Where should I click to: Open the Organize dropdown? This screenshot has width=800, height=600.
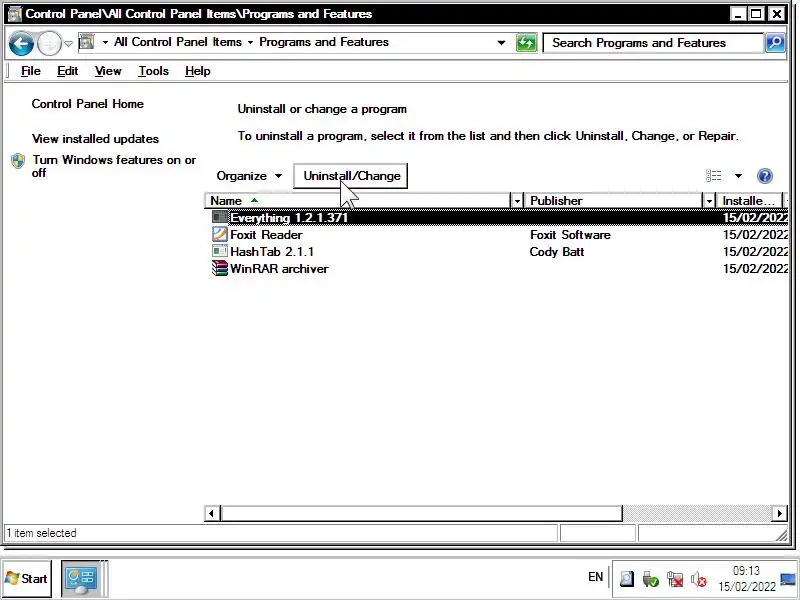pos(249,176)
